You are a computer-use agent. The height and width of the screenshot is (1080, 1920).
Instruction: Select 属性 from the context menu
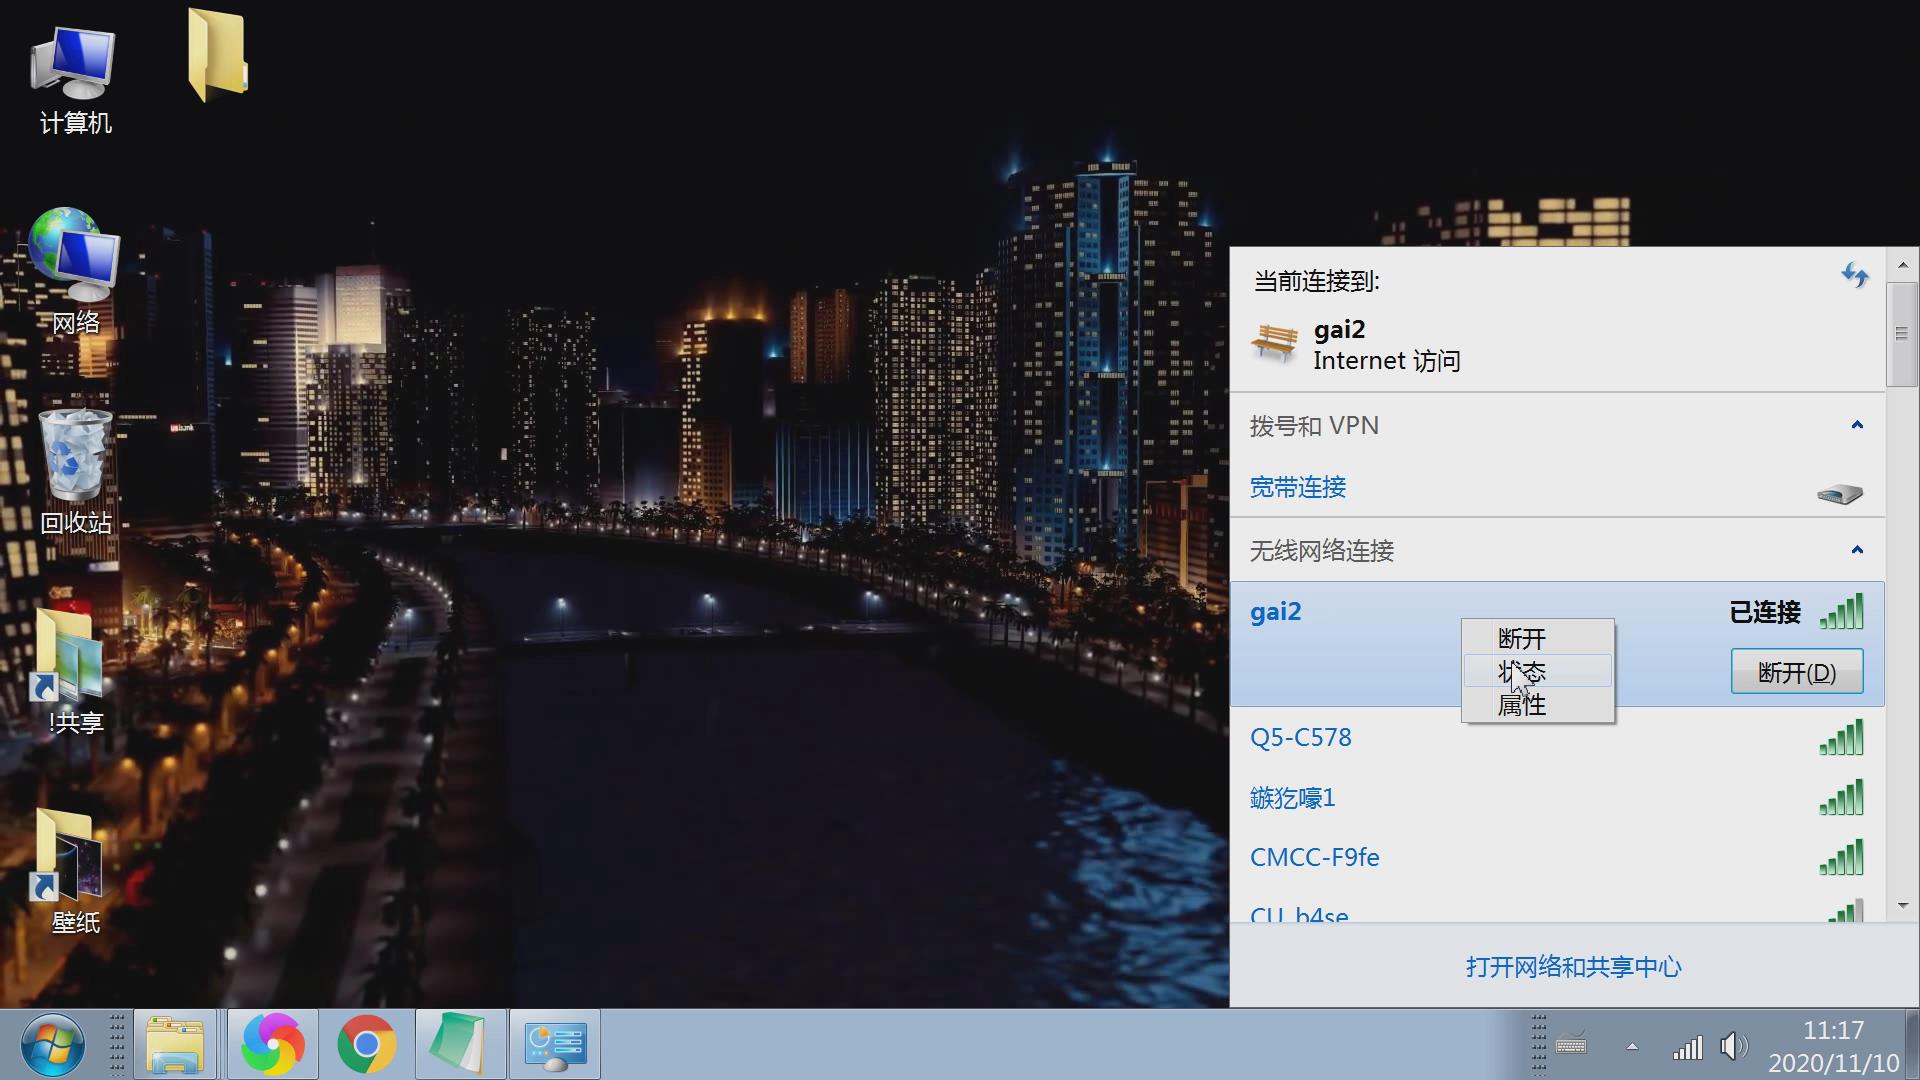tap(1521, 705)
